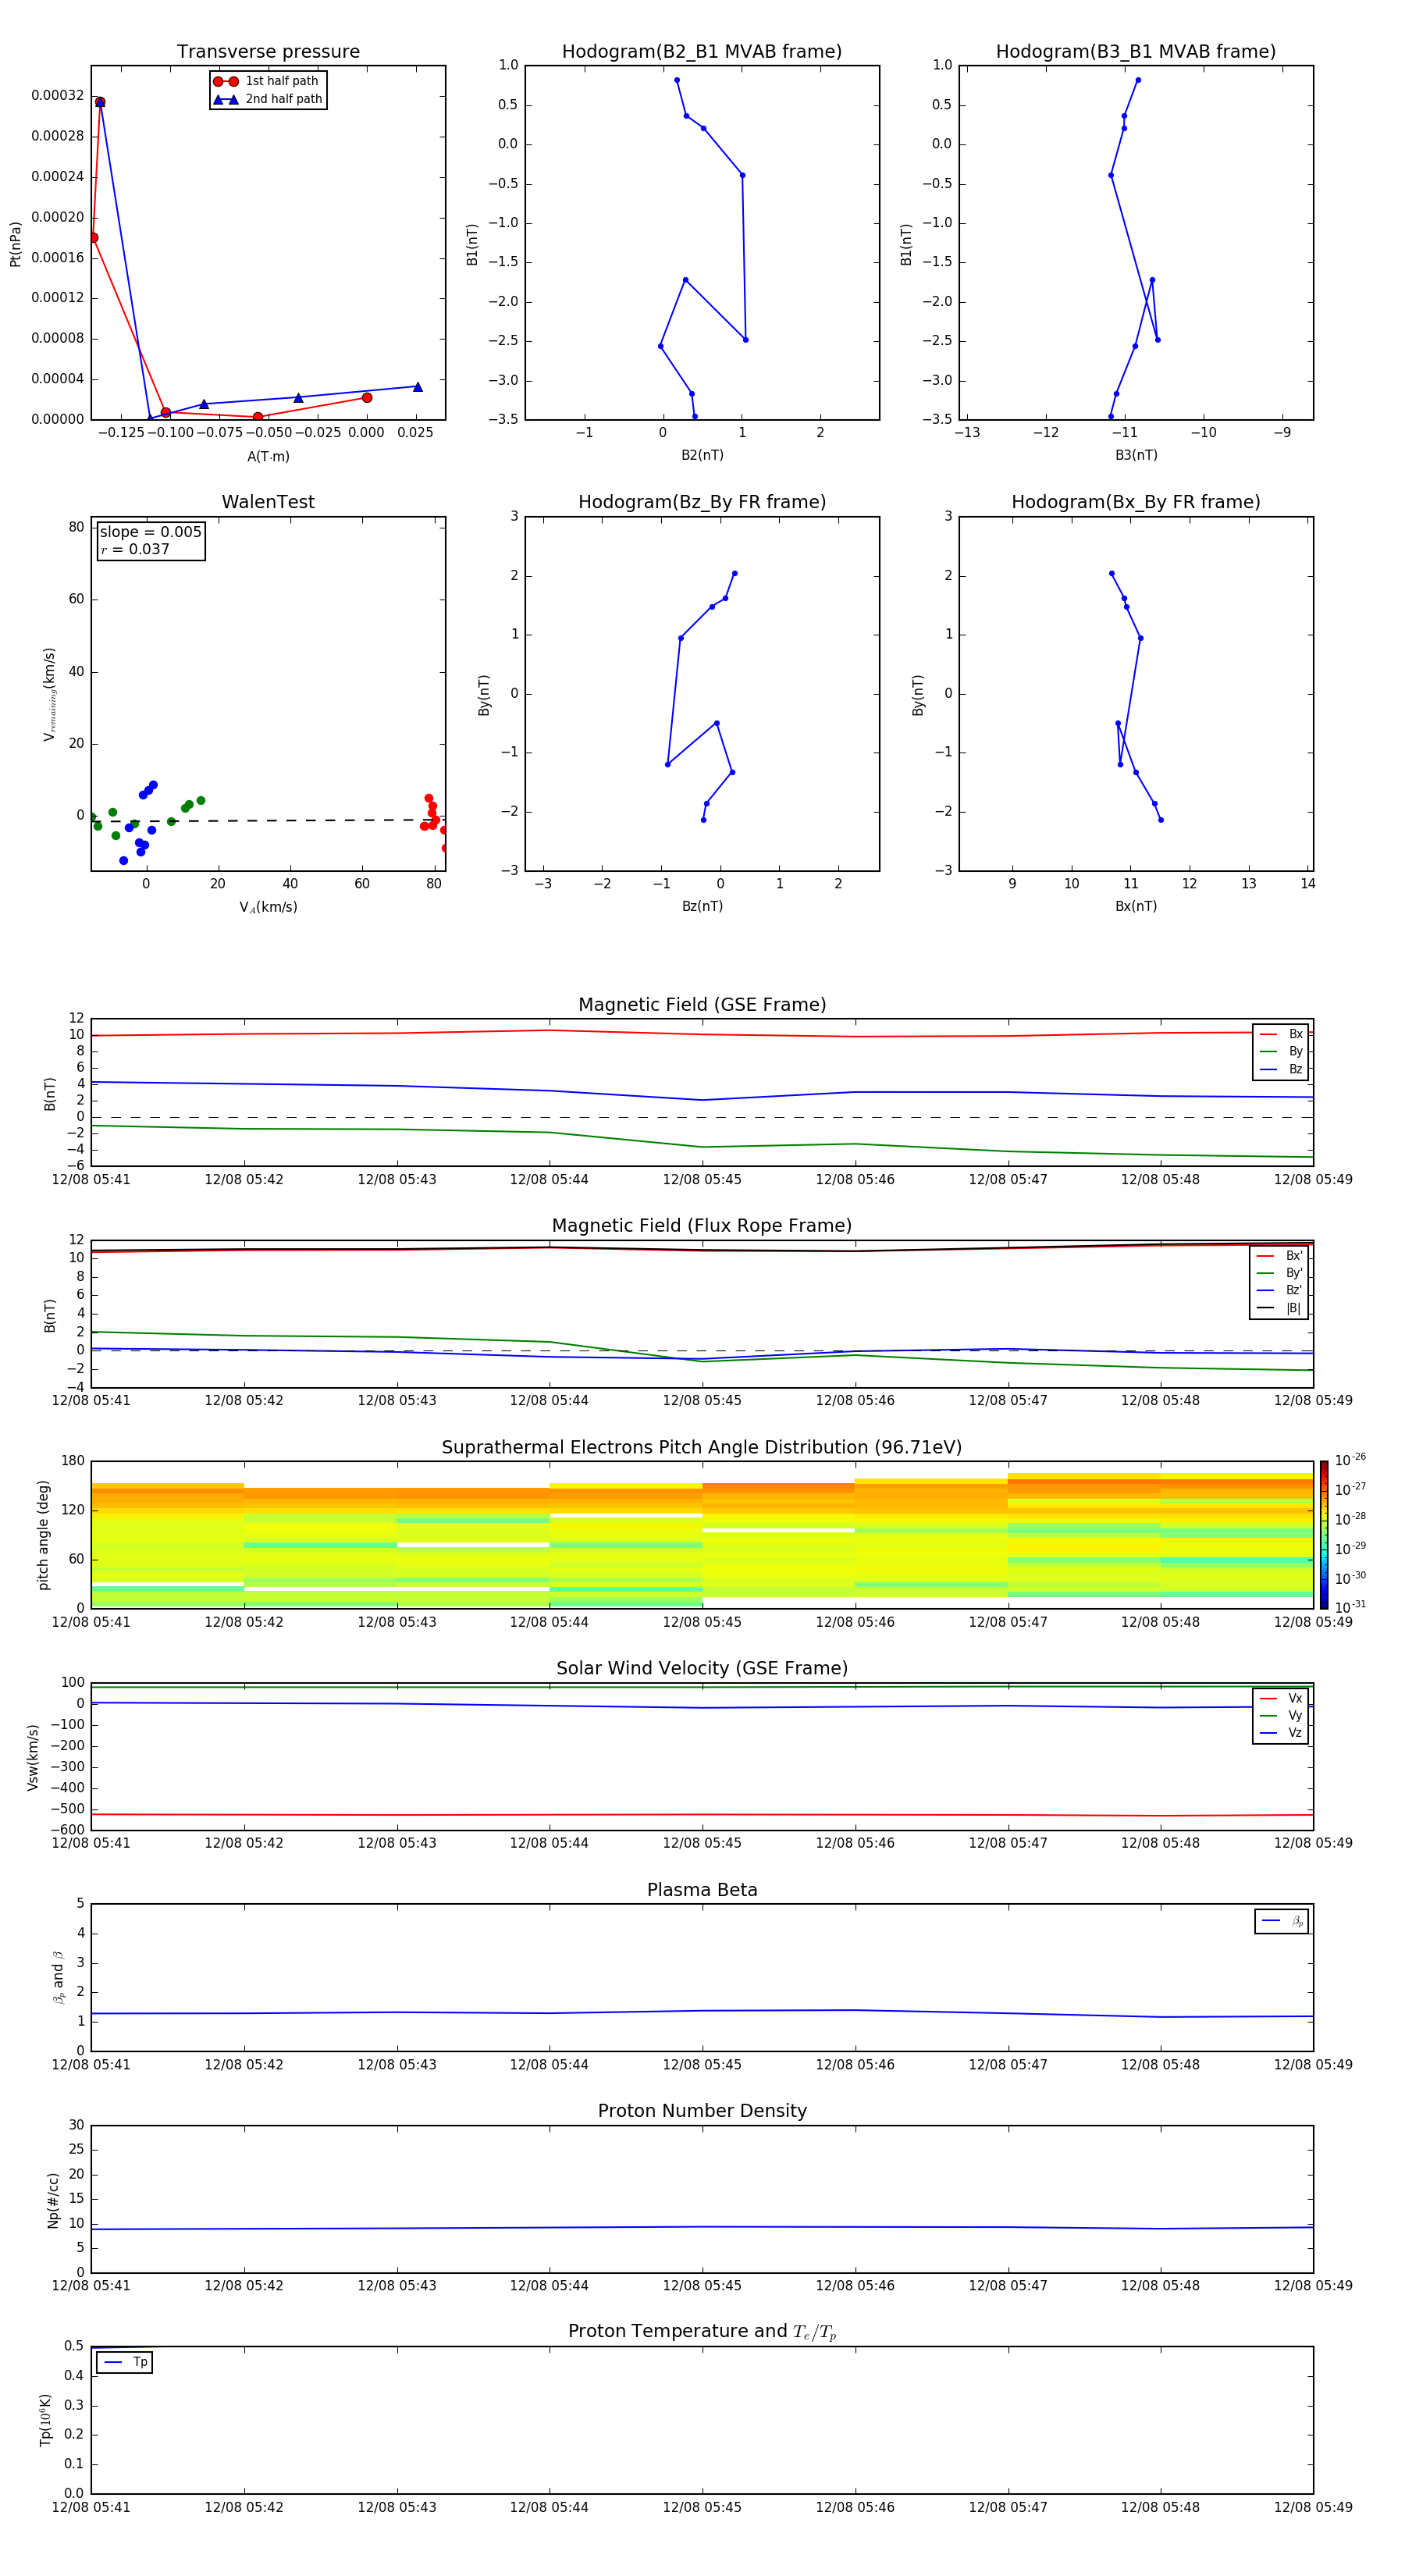Screen dimensions: 1405x2576
Task: Click the "Bz(nT)" x-axis label
Action: pos(702,906)
